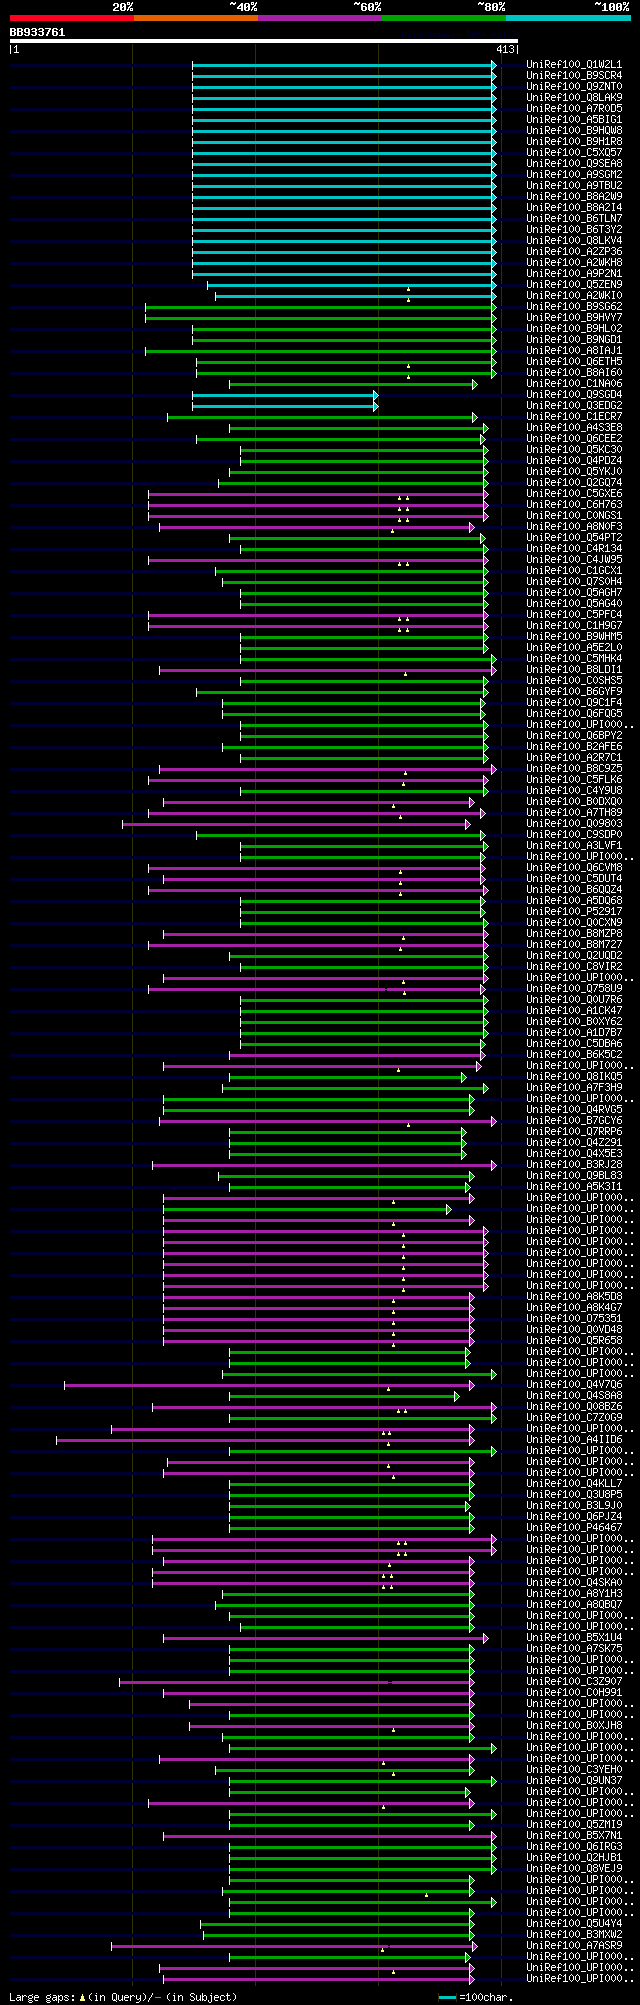Choose the UniRef100_A2ZP36 entry
This screenshot has width=640, height=2005.
[574, 251]
